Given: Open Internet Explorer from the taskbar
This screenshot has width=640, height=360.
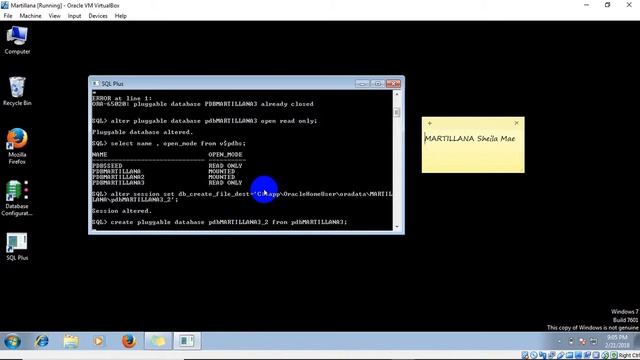Looking at the screenshot, I should (42, 341).
